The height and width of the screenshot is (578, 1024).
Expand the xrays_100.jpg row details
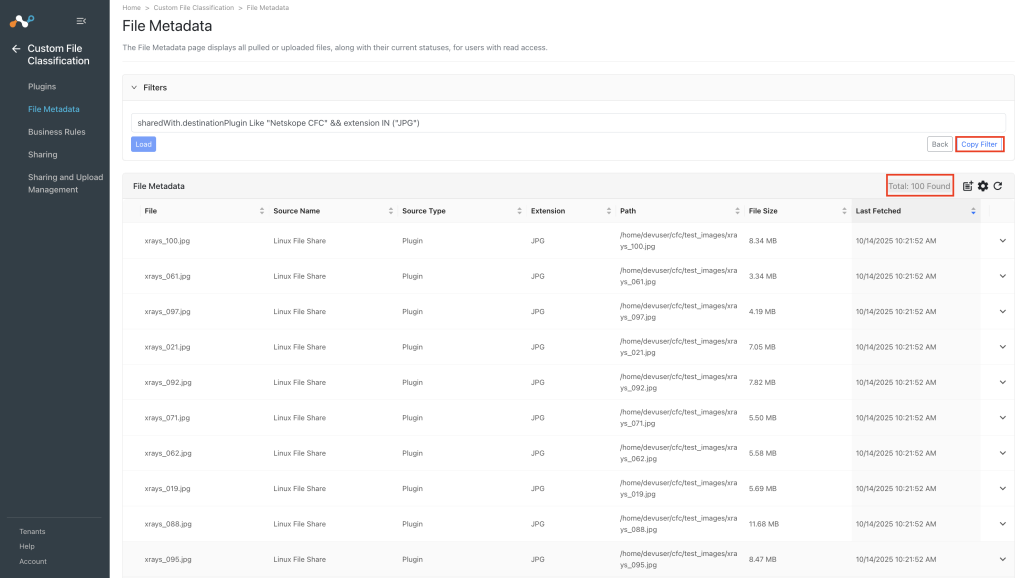1002,241
